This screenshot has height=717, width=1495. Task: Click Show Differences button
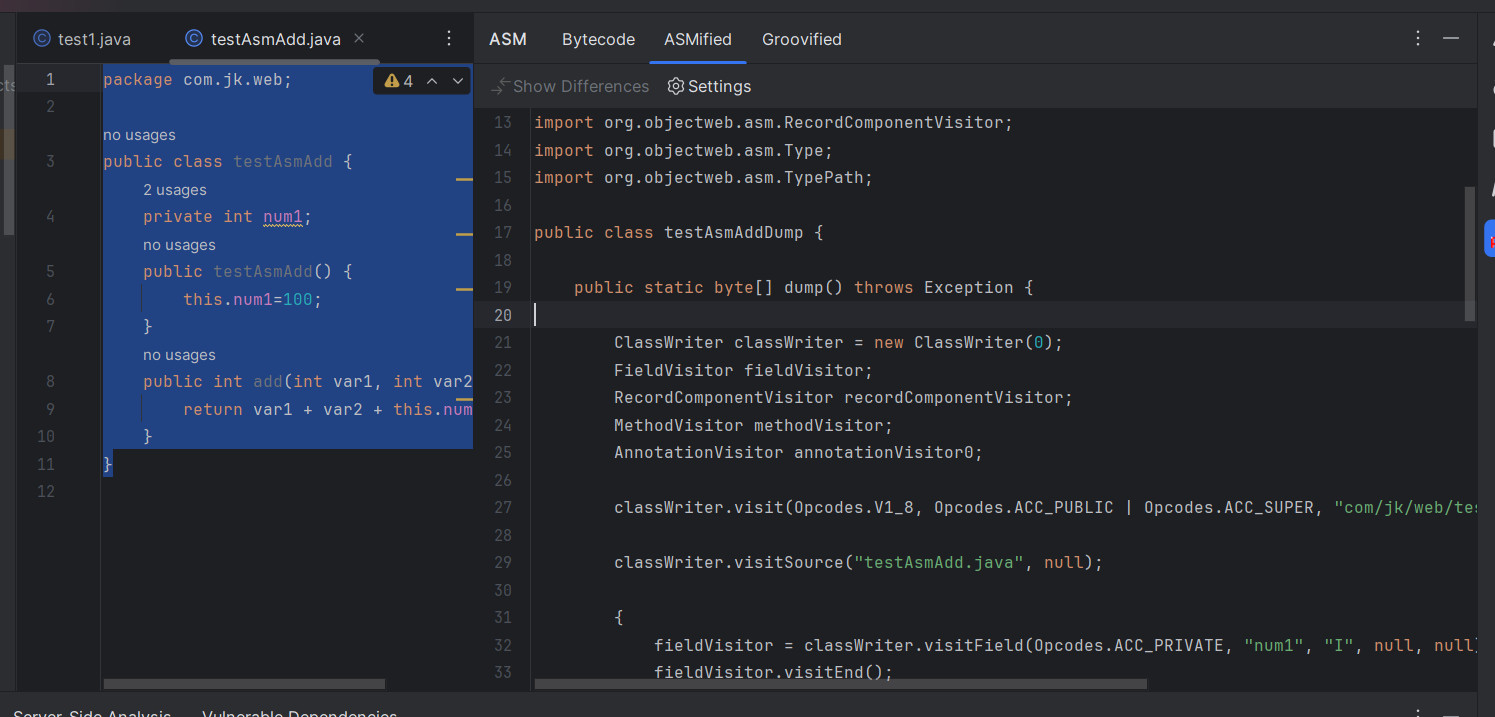coord(570,86)
